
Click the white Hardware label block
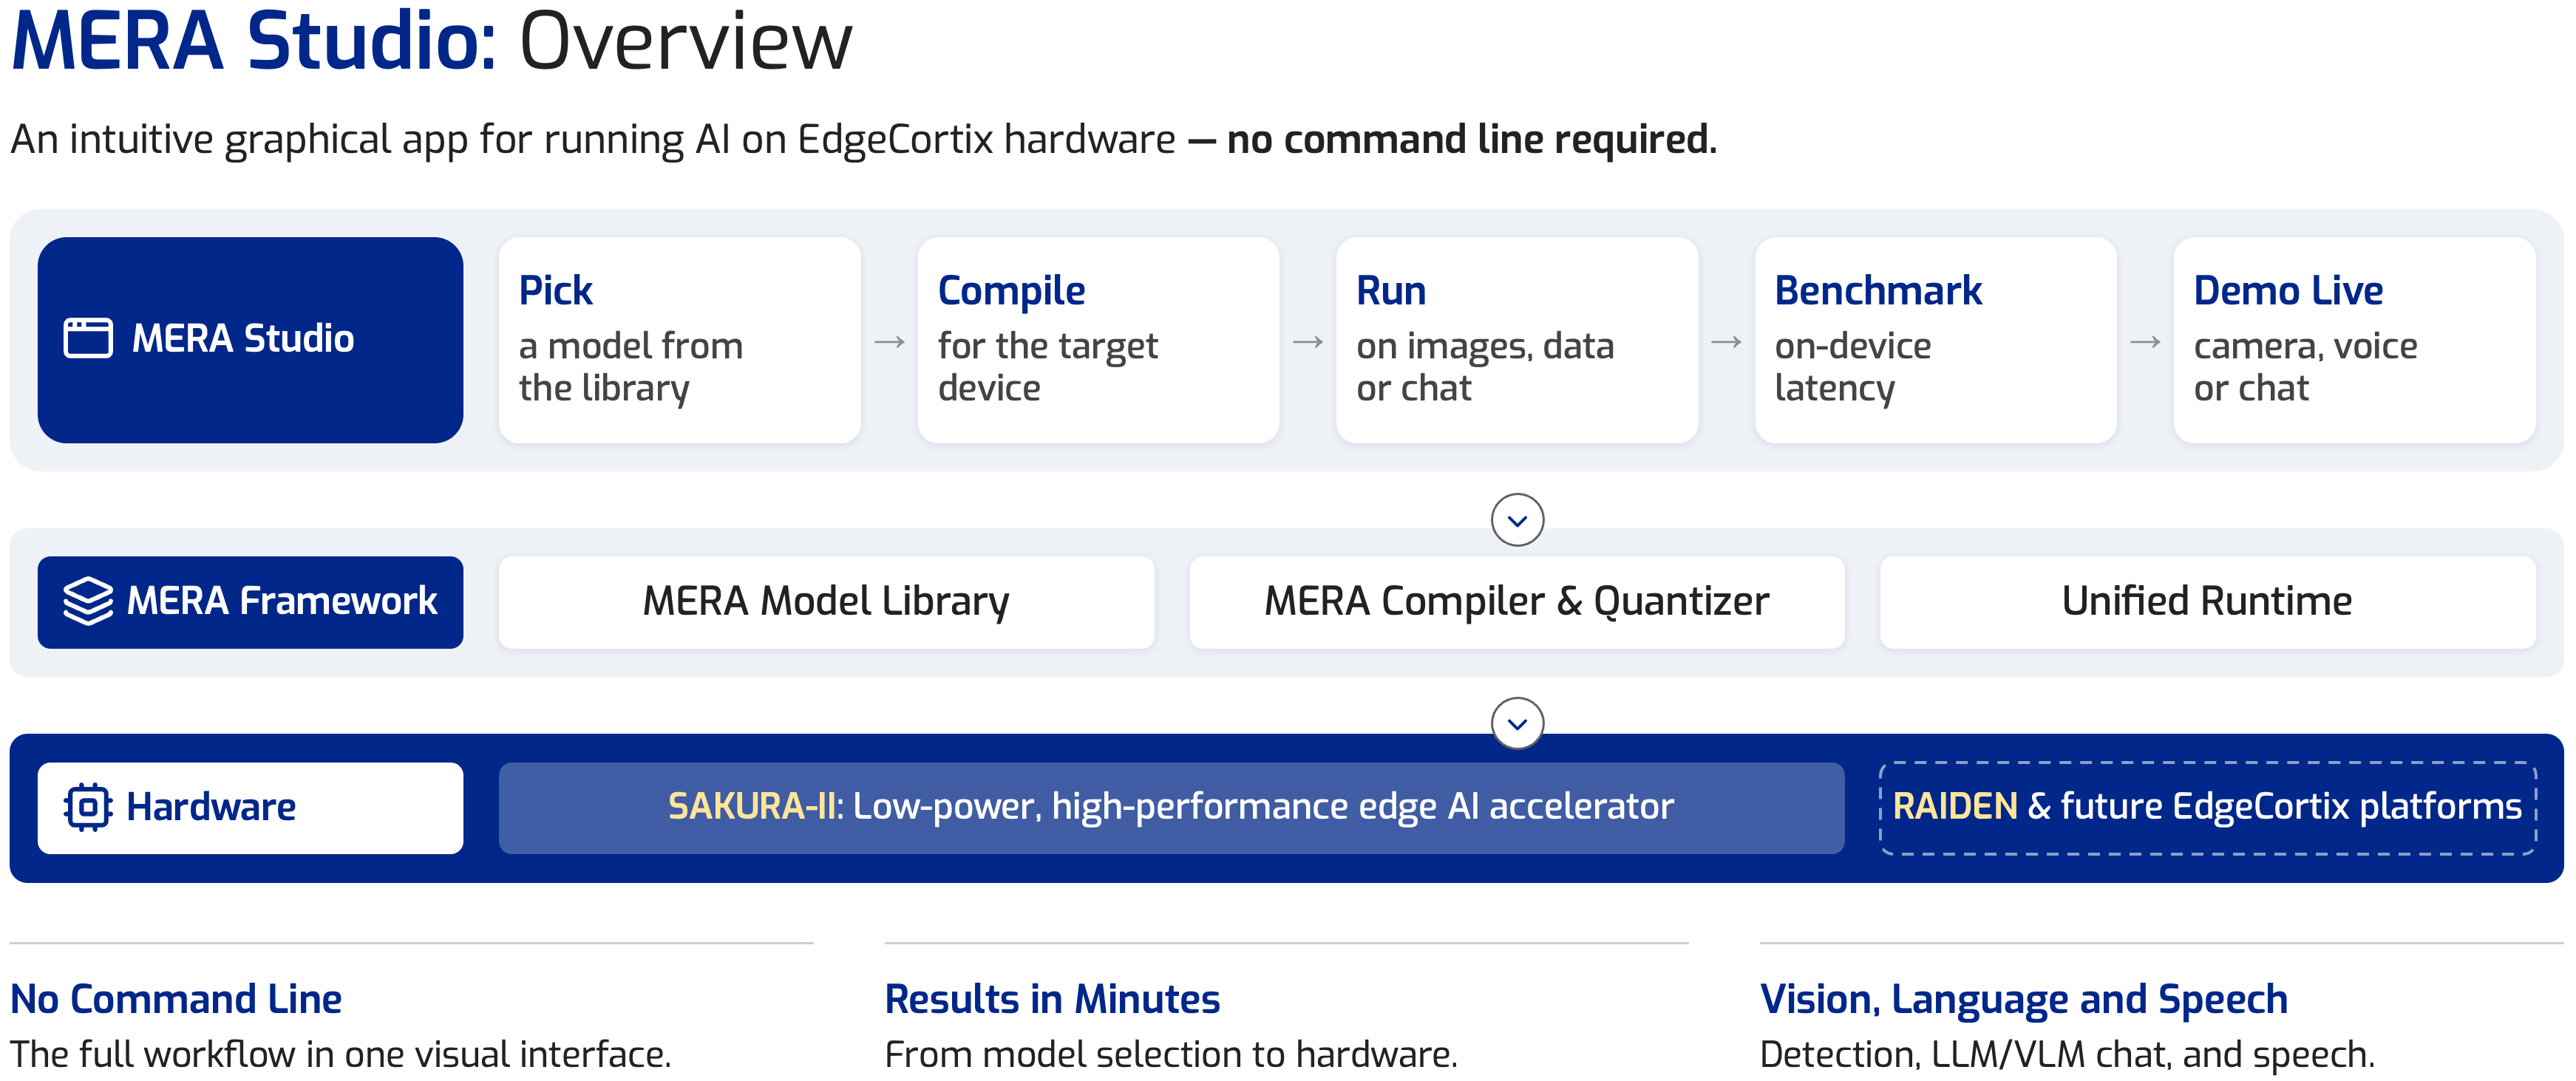pyautogui.click(x=250, y=808)
